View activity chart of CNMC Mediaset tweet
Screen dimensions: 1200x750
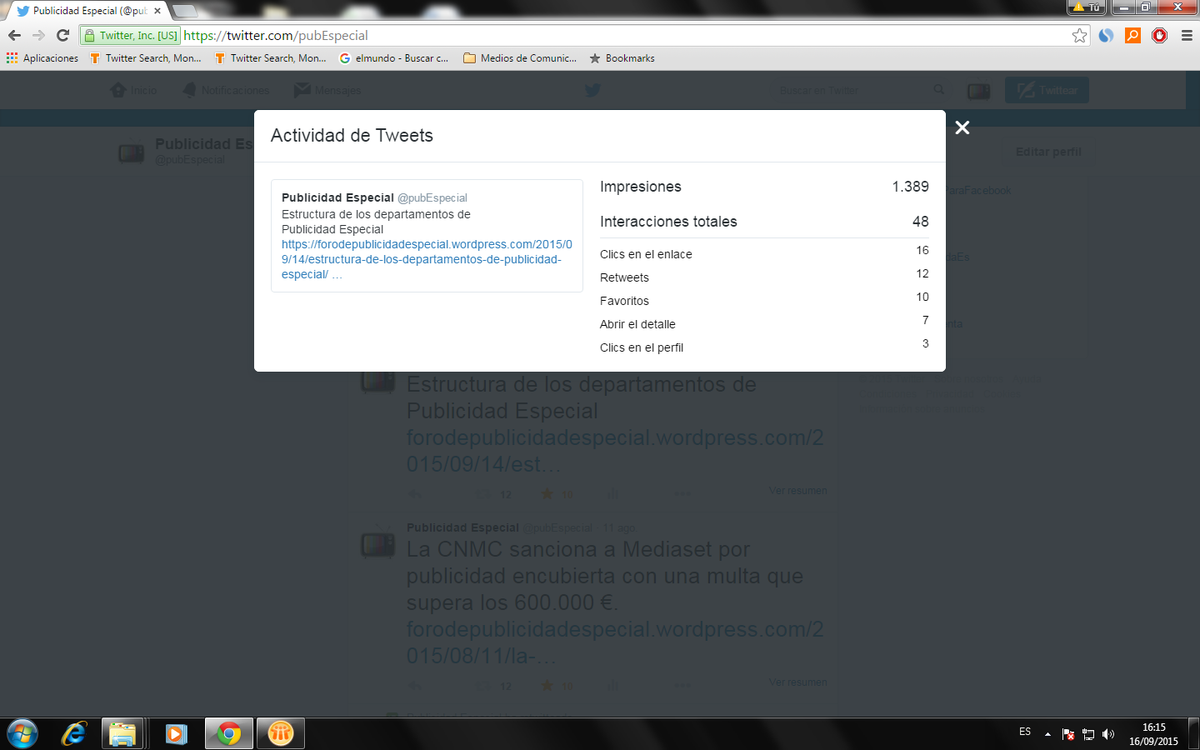click(x=613, y=687)
